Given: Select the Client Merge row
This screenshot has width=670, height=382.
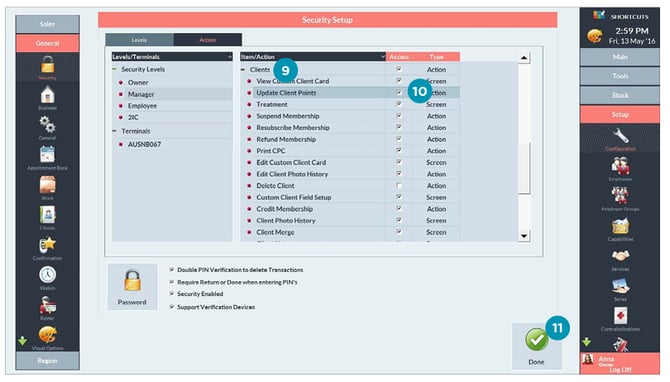Looking at the screenshot, I should point(350,232).
